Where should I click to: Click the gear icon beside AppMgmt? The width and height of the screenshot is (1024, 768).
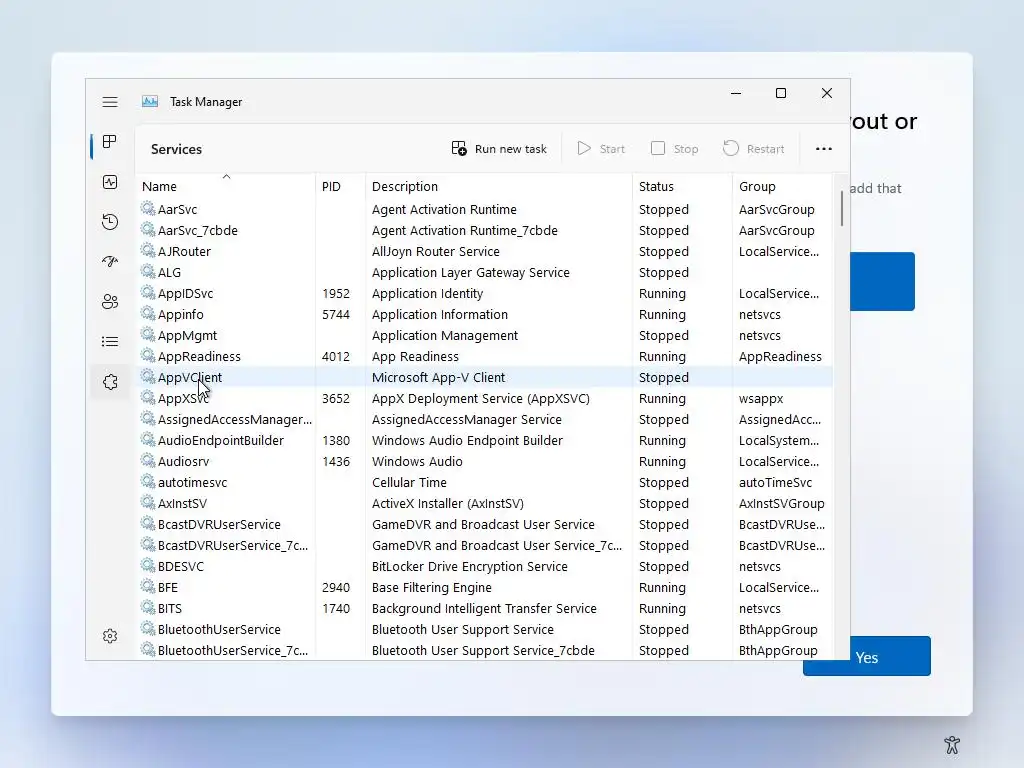[x=148, y=335]
